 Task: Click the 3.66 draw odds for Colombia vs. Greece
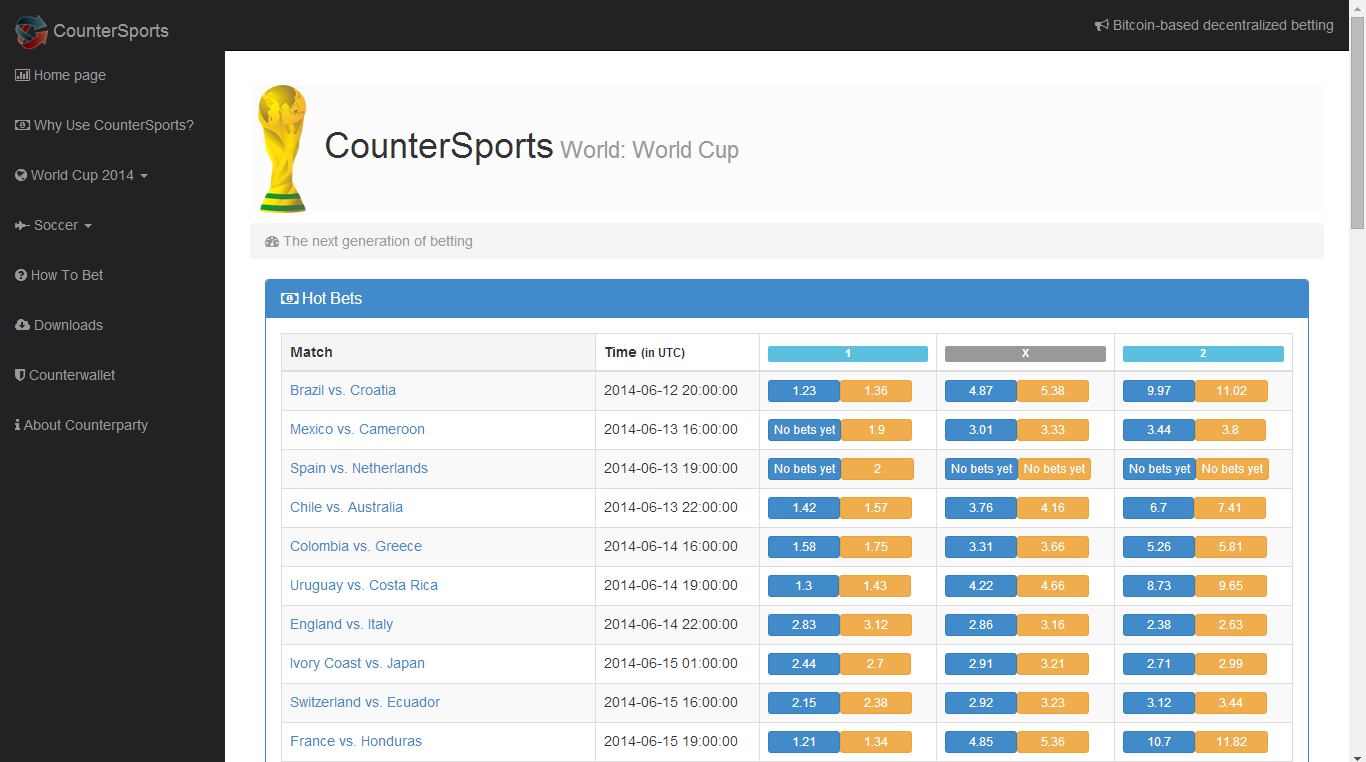[1053, 547]
